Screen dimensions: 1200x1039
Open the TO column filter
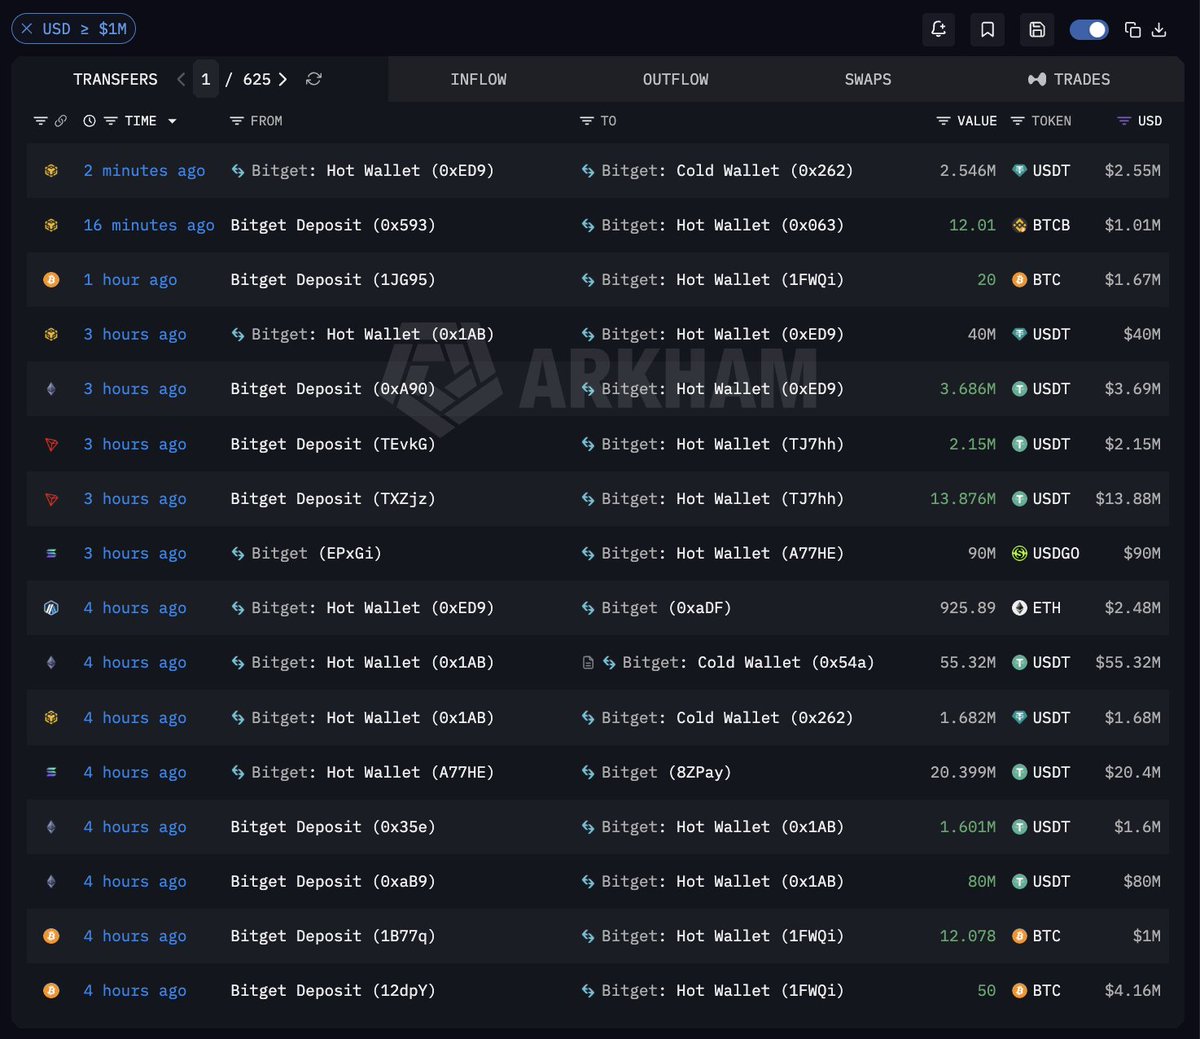coord(587,121)
